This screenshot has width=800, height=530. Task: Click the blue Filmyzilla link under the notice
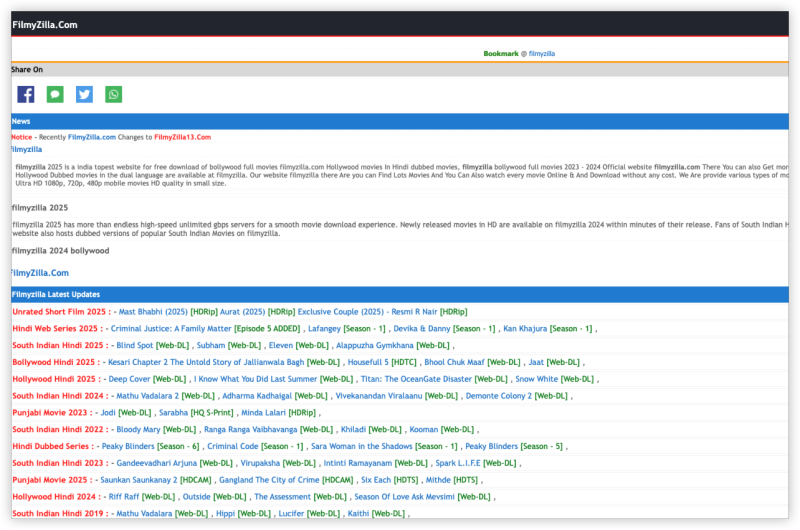coord(27,149)
